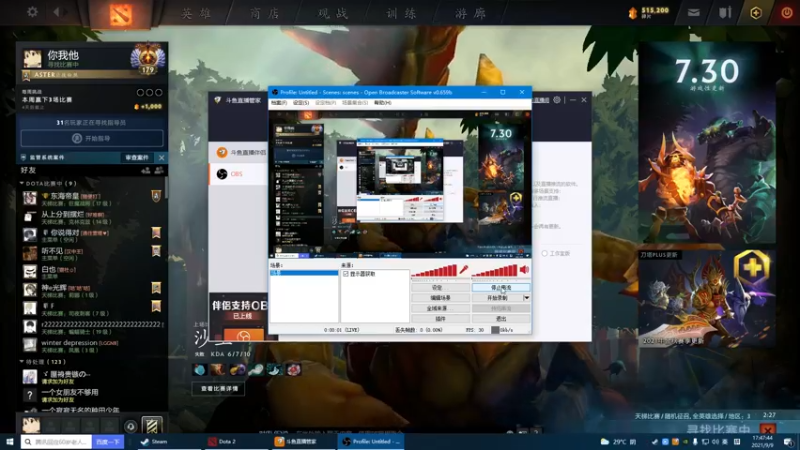
Task: Click OBS 开始录制 start recording button
Action: tap(497, 298)
